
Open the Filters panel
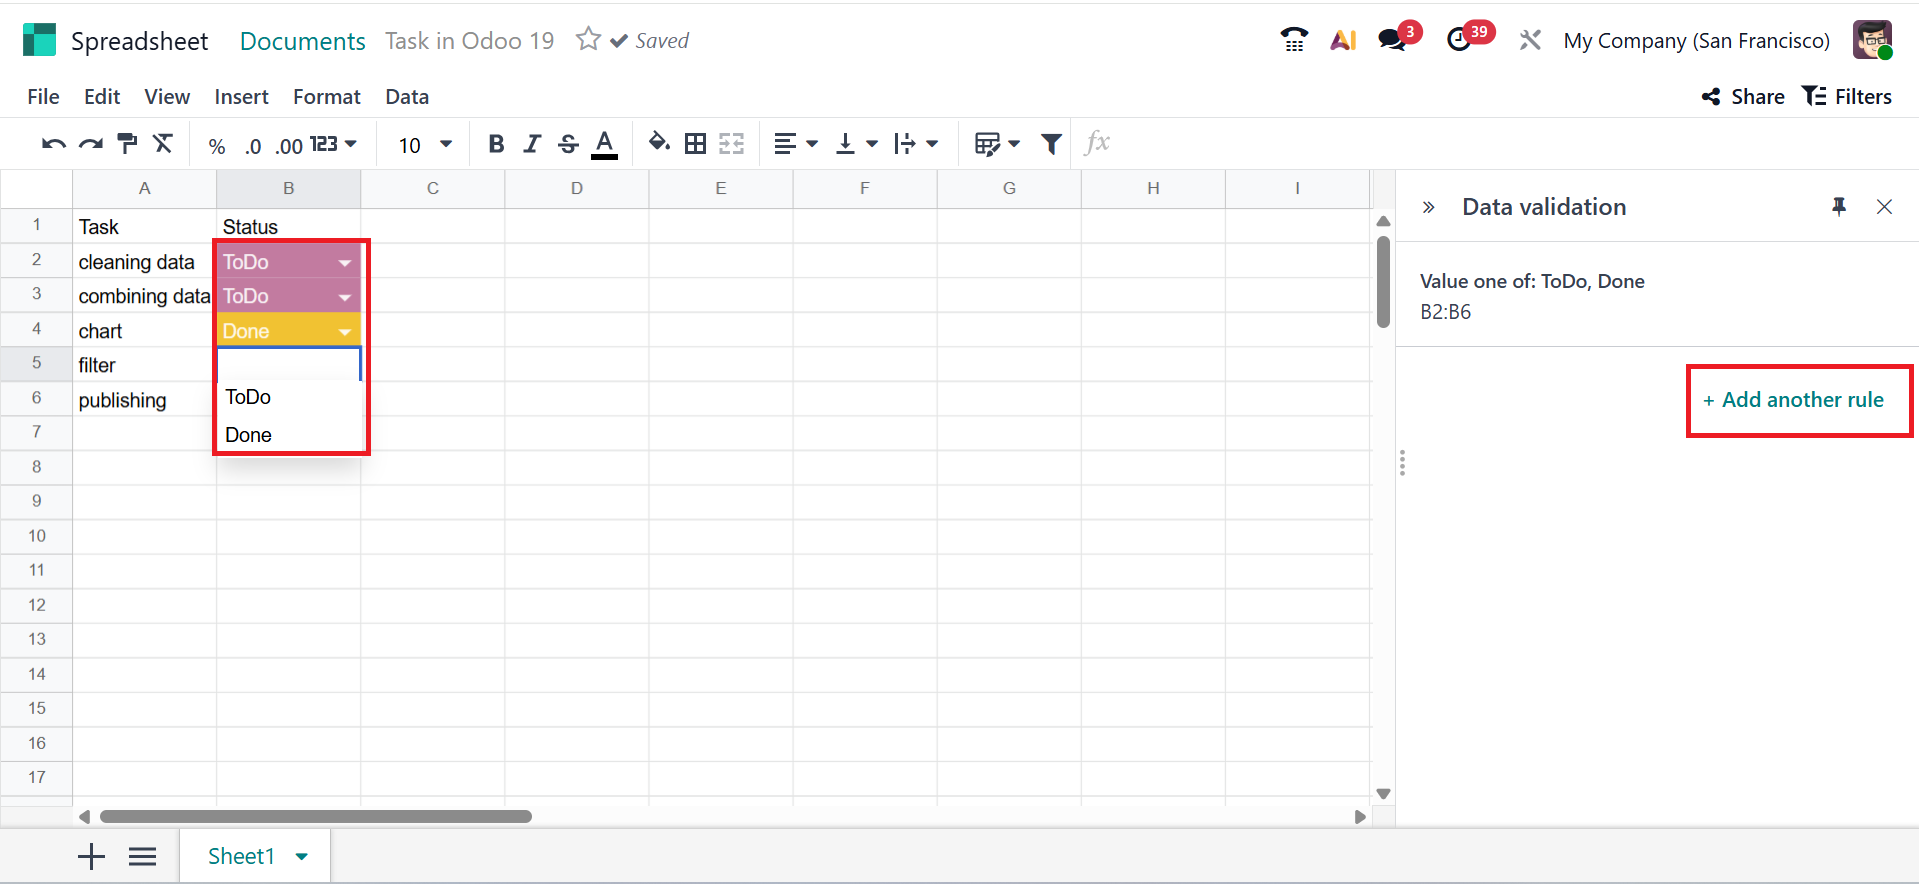coord(1847,96)
